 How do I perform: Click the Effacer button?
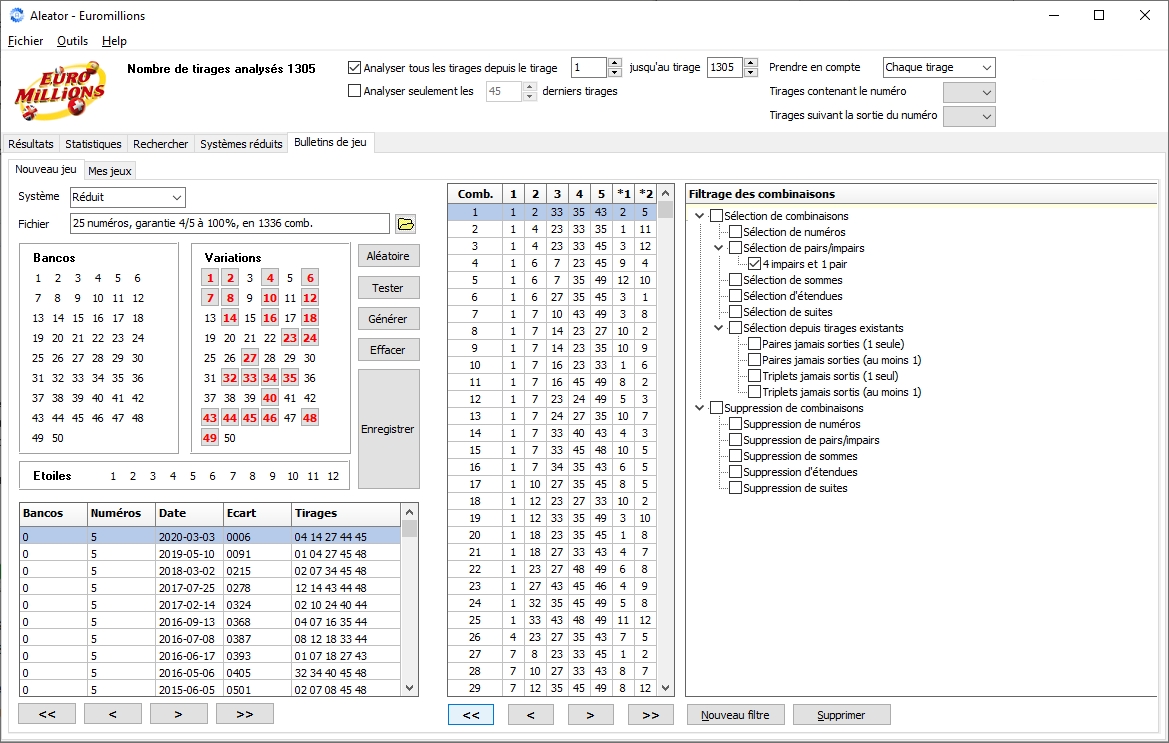point(388,350)
